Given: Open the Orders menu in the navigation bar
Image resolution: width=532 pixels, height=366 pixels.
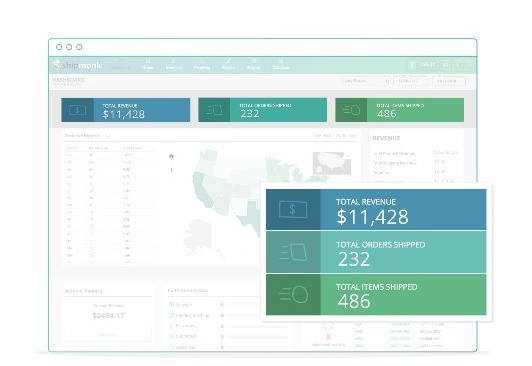Looking at the screenshot, I should click(148, 64).
